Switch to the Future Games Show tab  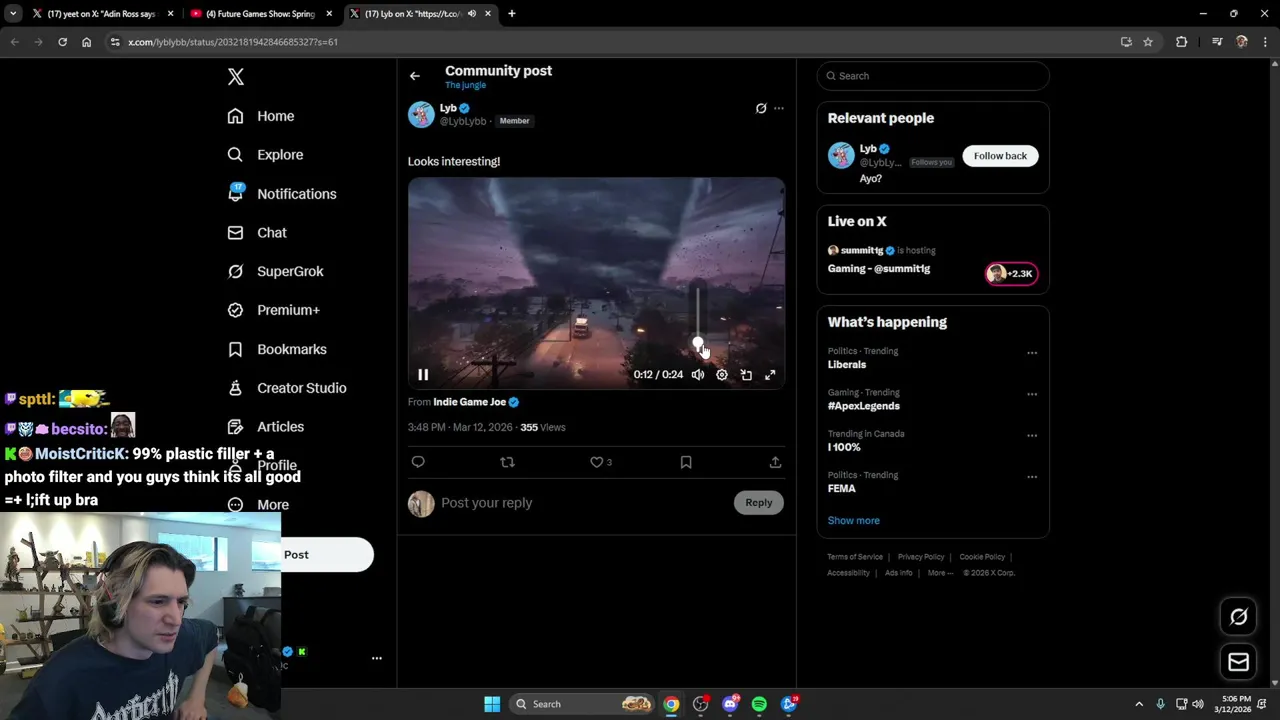tap(262, 14)
